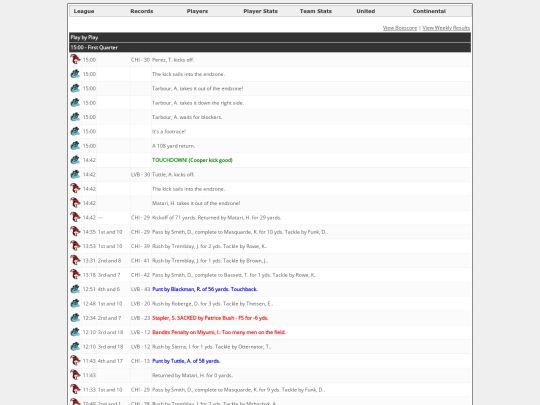Click team logo beside 'Tarbour, A. takes it out of the endzone'
Viewport: 540px width, 405px height.
pyautogui.click(x=75, y=88)
